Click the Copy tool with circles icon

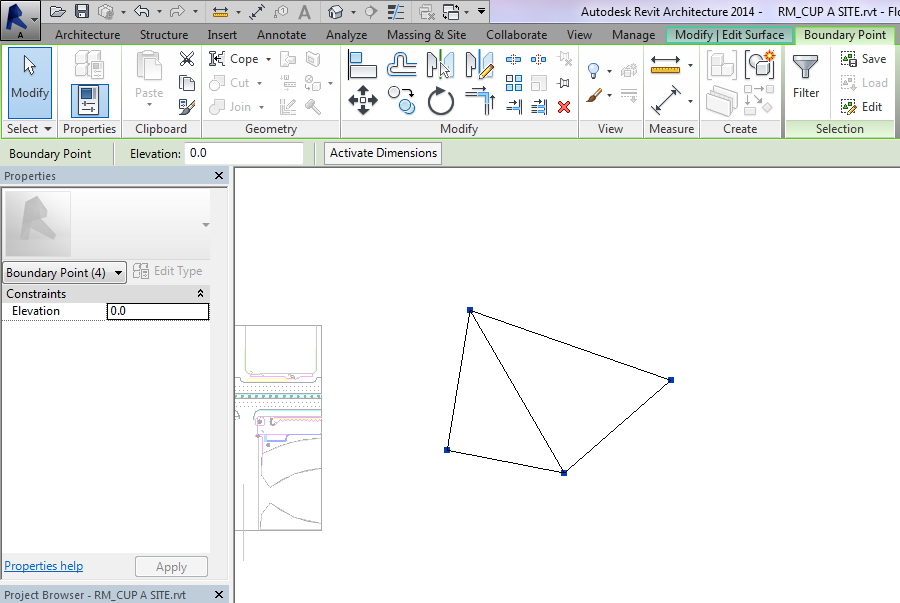(402, 100)
